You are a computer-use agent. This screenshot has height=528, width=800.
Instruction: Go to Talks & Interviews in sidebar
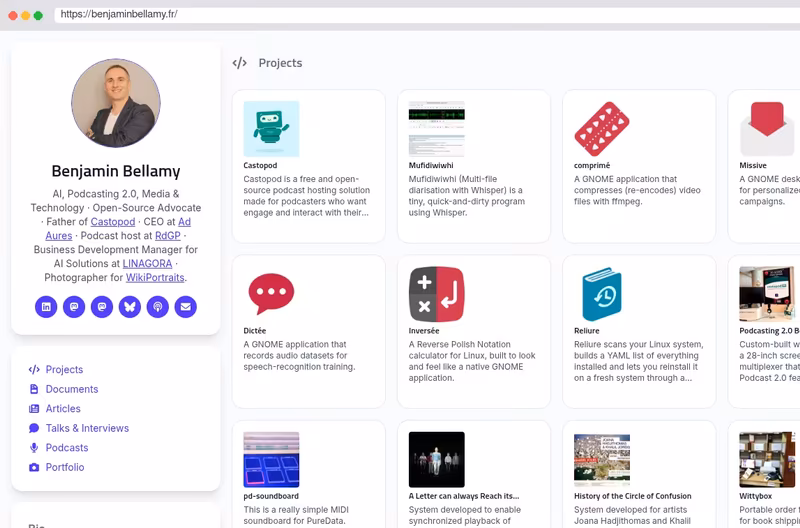point(79,428)
